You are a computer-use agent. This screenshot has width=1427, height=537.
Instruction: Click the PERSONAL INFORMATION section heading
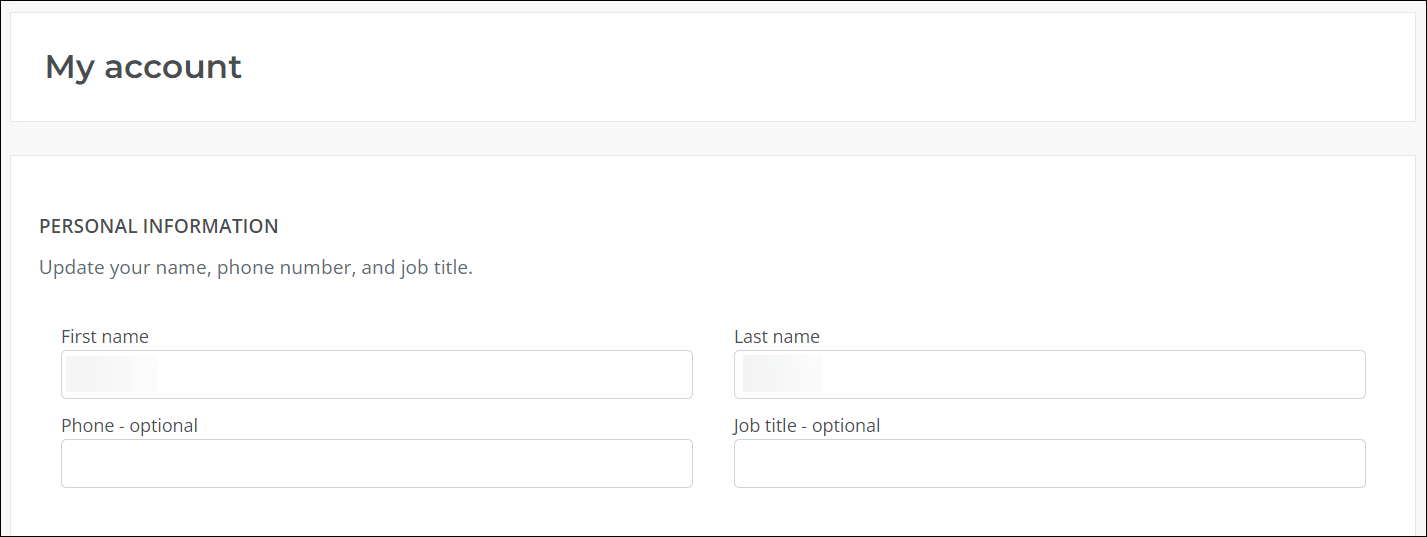[159, 227]
